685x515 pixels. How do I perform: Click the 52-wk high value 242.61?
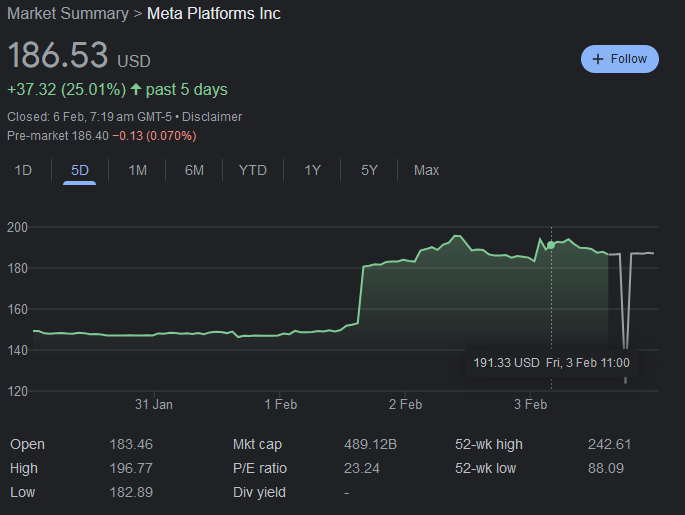click(x=609, y=444)
